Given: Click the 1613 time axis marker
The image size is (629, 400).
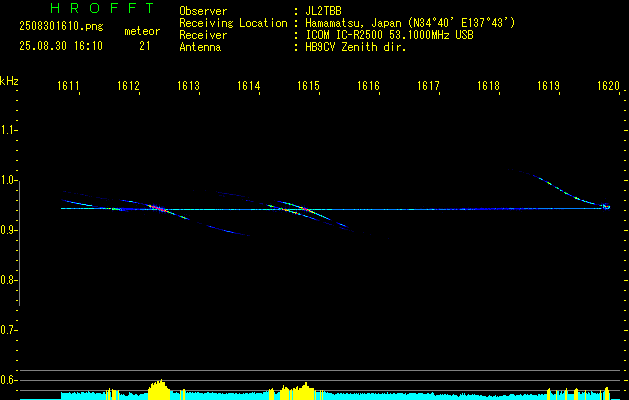Looking at the screenshot, I should (x=188, y=86).
